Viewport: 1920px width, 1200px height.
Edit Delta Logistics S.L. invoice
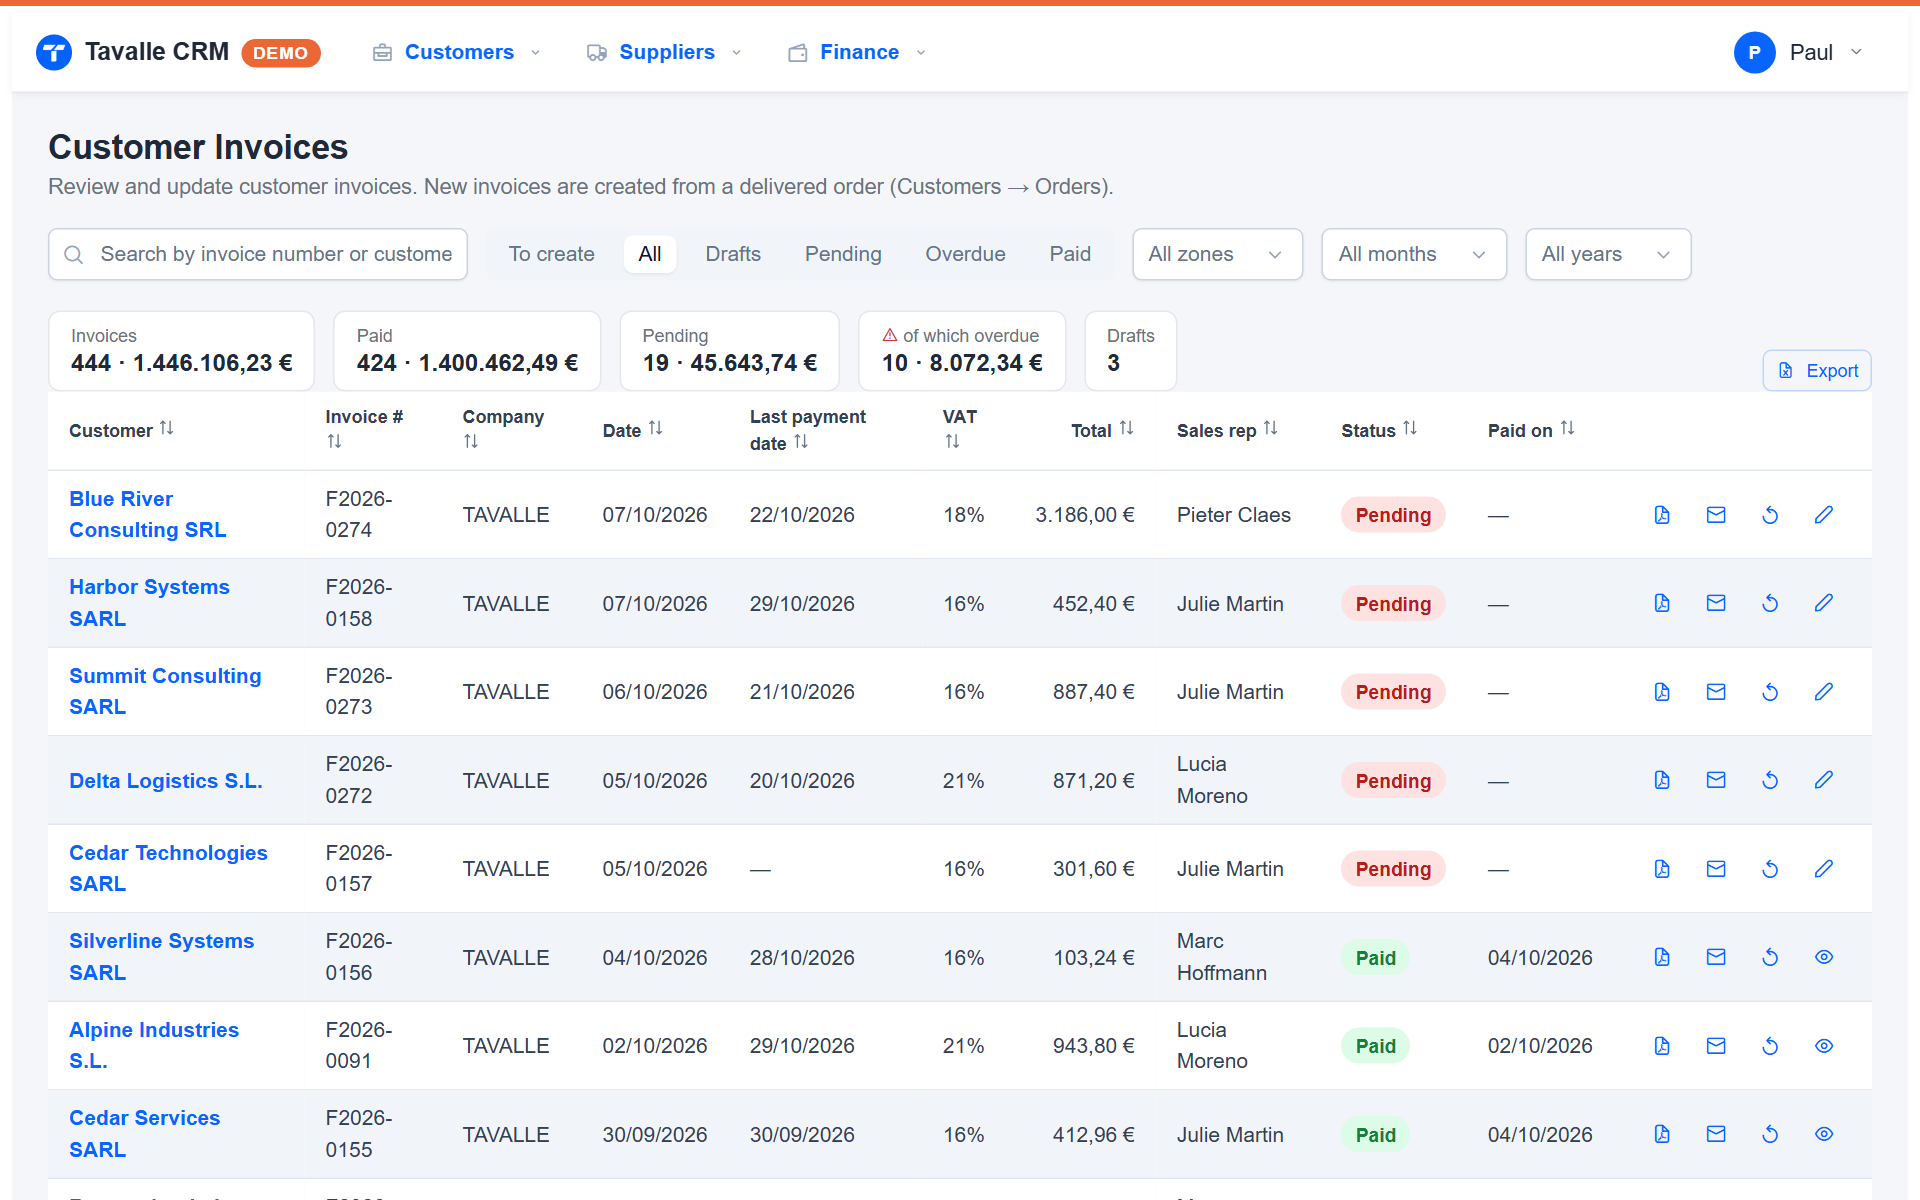click(x=1824, y=780)
